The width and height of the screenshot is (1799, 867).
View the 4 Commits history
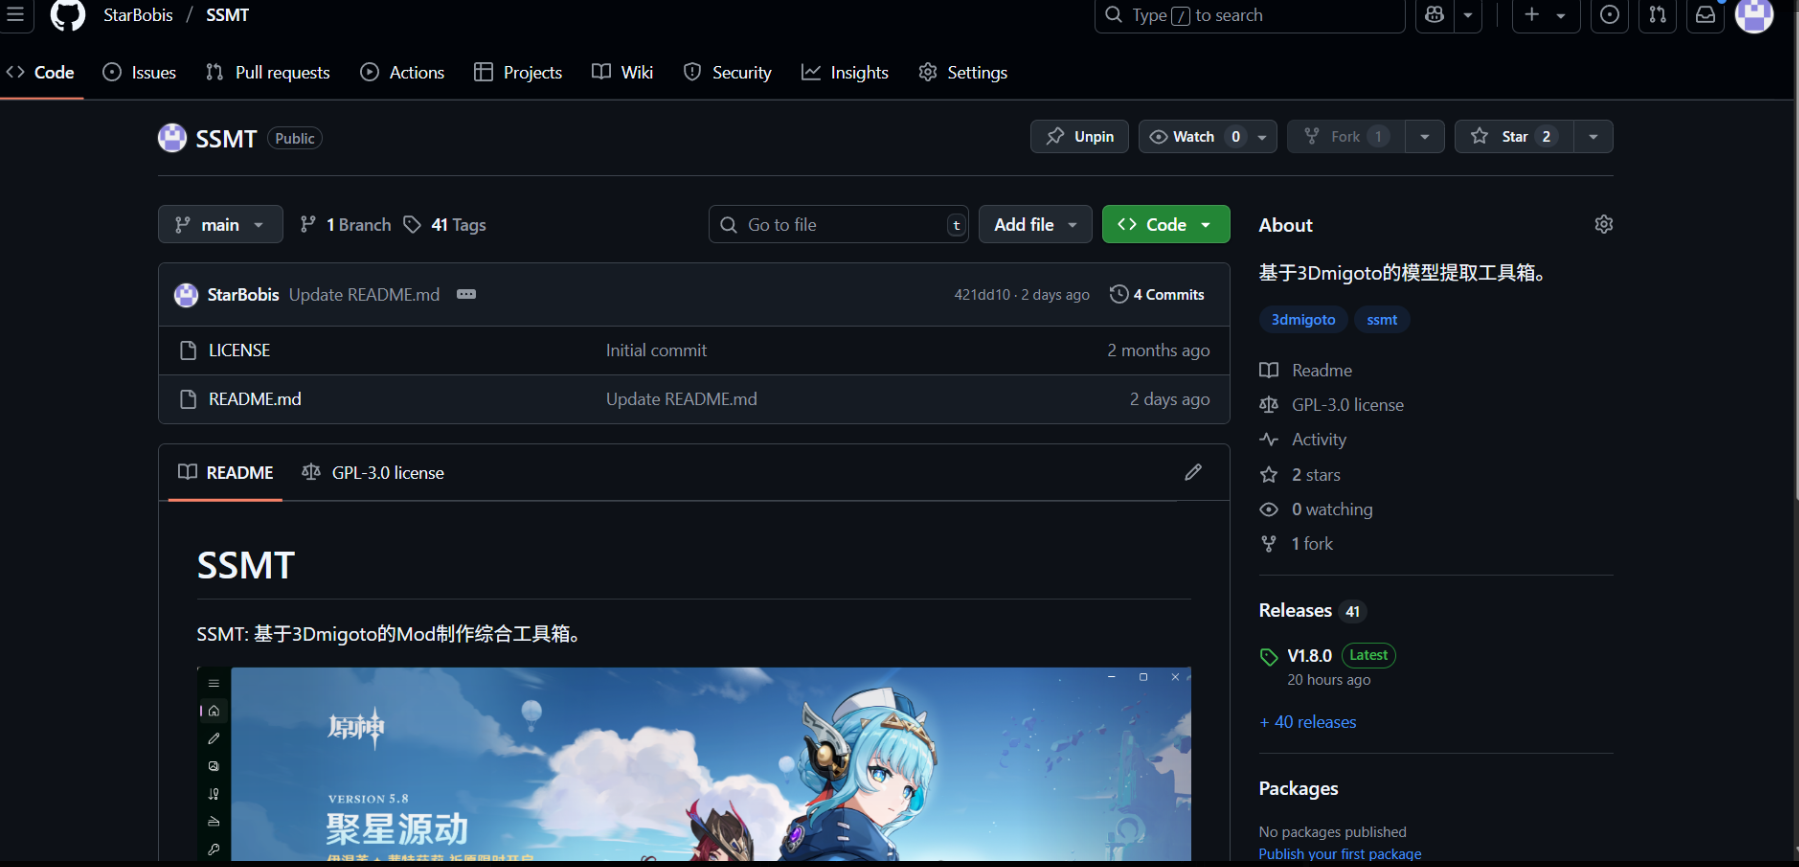point(1157,294)
